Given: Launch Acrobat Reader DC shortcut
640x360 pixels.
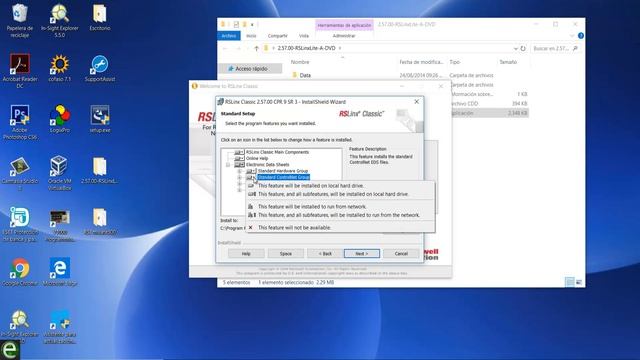Looking at the screenshot, I should click(x=20, y=71).
